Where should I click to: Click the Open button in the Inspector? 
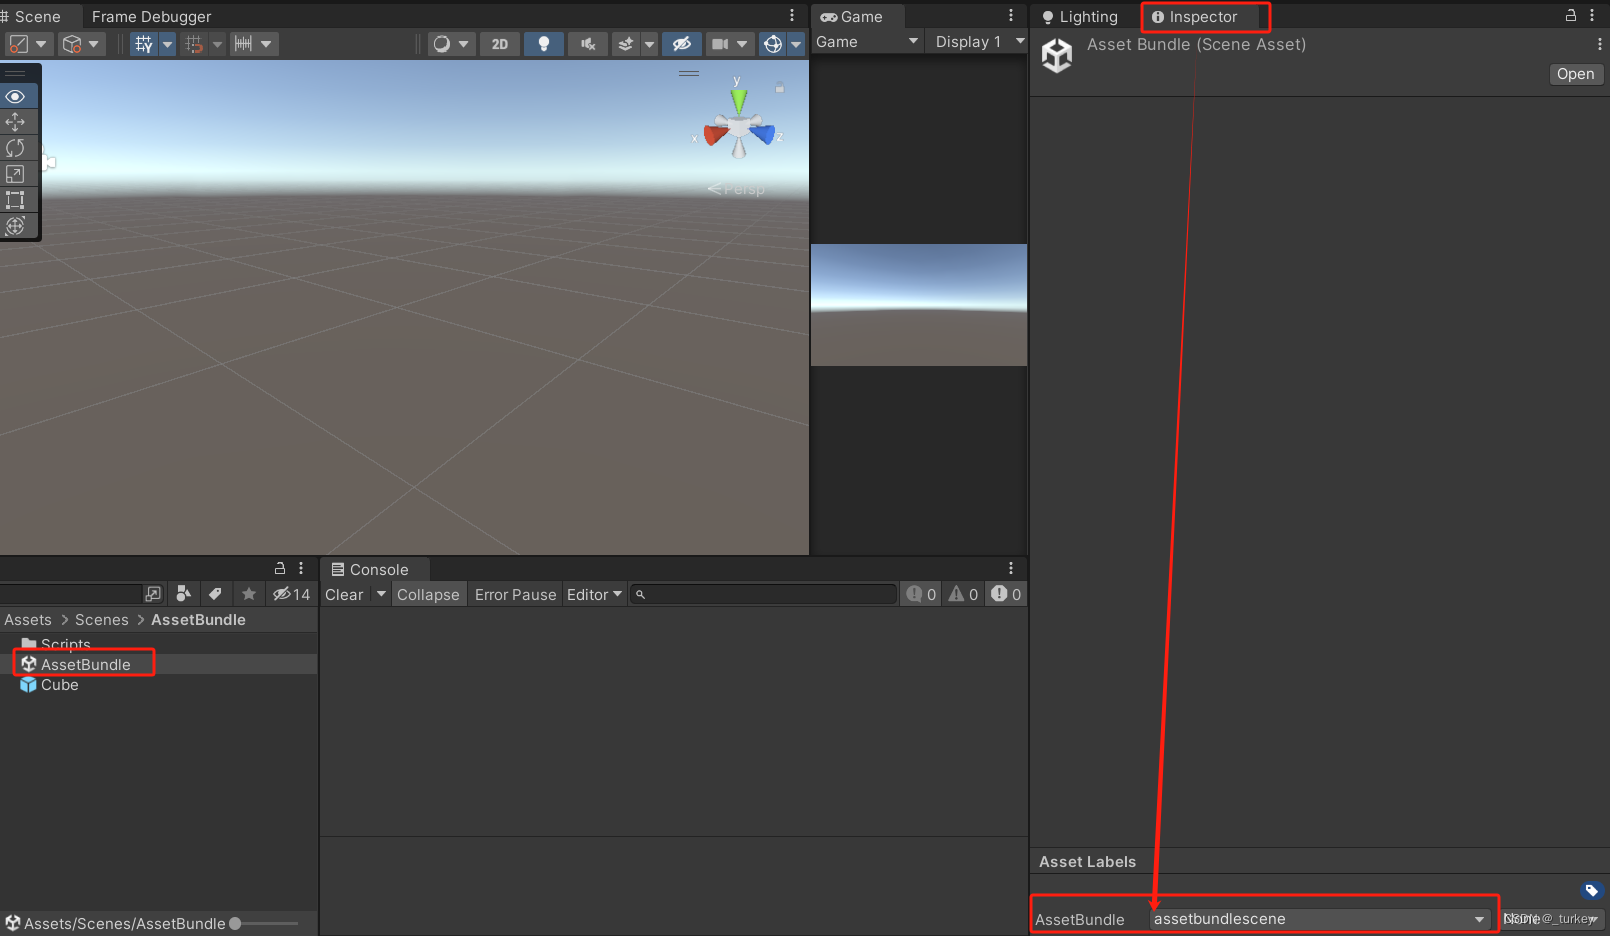point(1575,73)
